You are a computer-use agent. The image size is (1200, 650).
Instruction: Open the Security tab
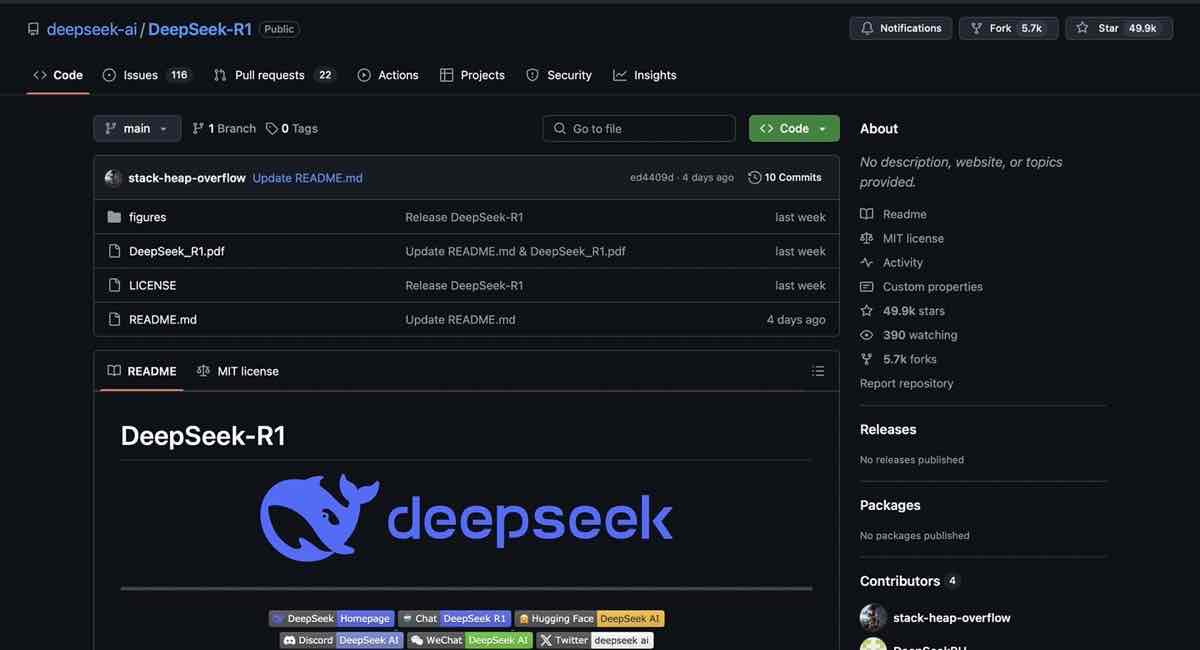pos(559,75)
